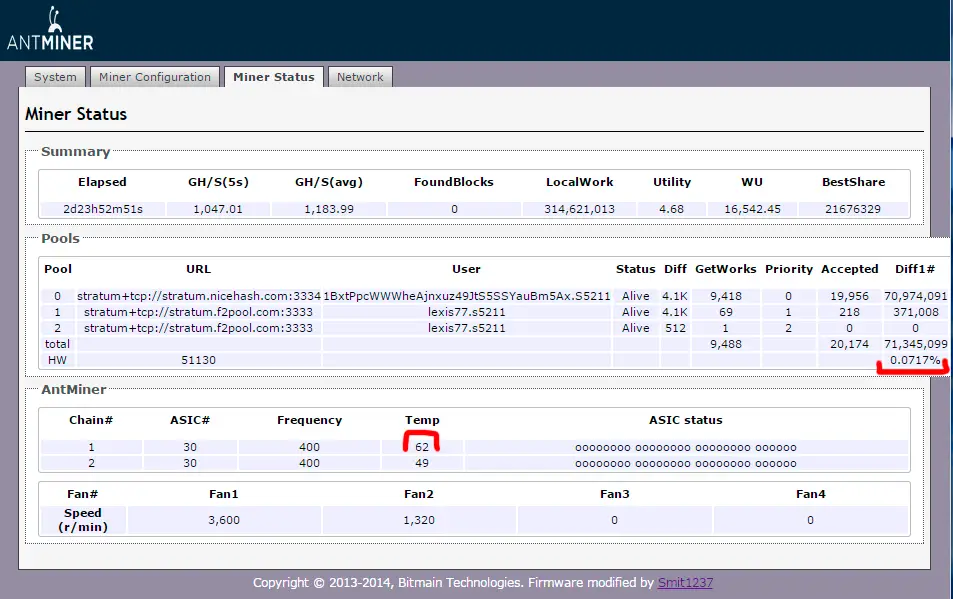Click the Temp value 62 for chain 1
The height and width of the screenshot is (599, 953).
tap(422, 447)
